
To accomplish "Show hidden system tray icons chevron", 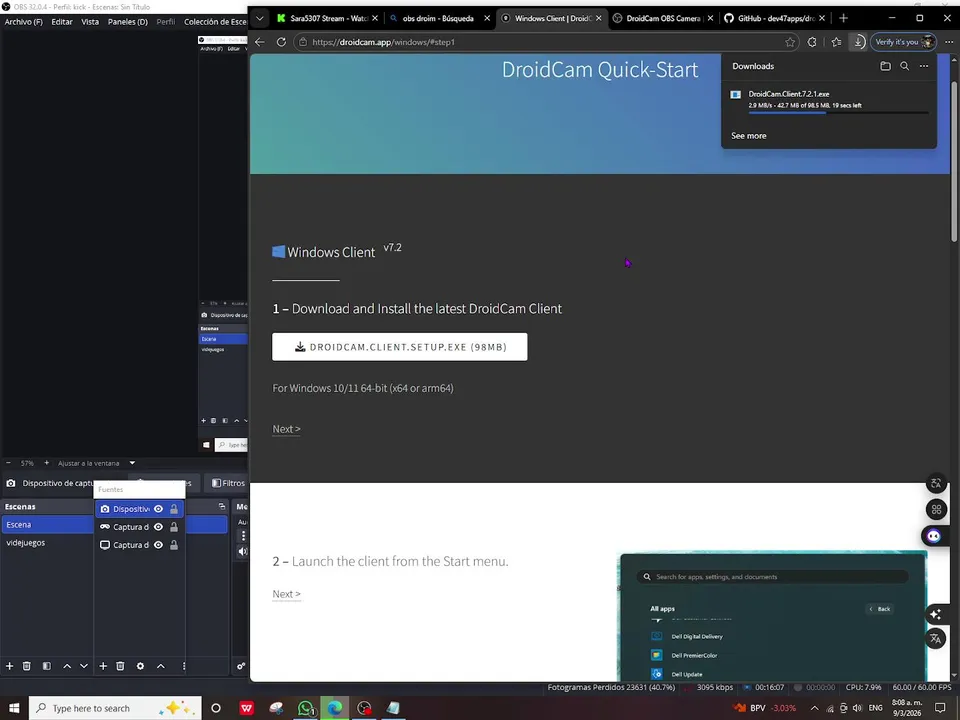I will click(x=814, y=708).
